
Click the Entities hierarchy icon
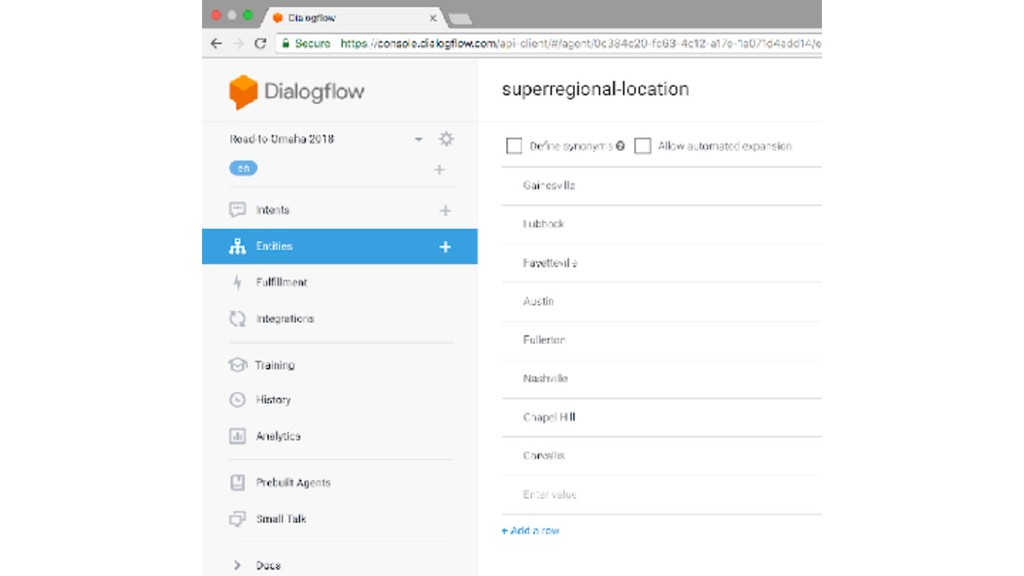(237, 246)
